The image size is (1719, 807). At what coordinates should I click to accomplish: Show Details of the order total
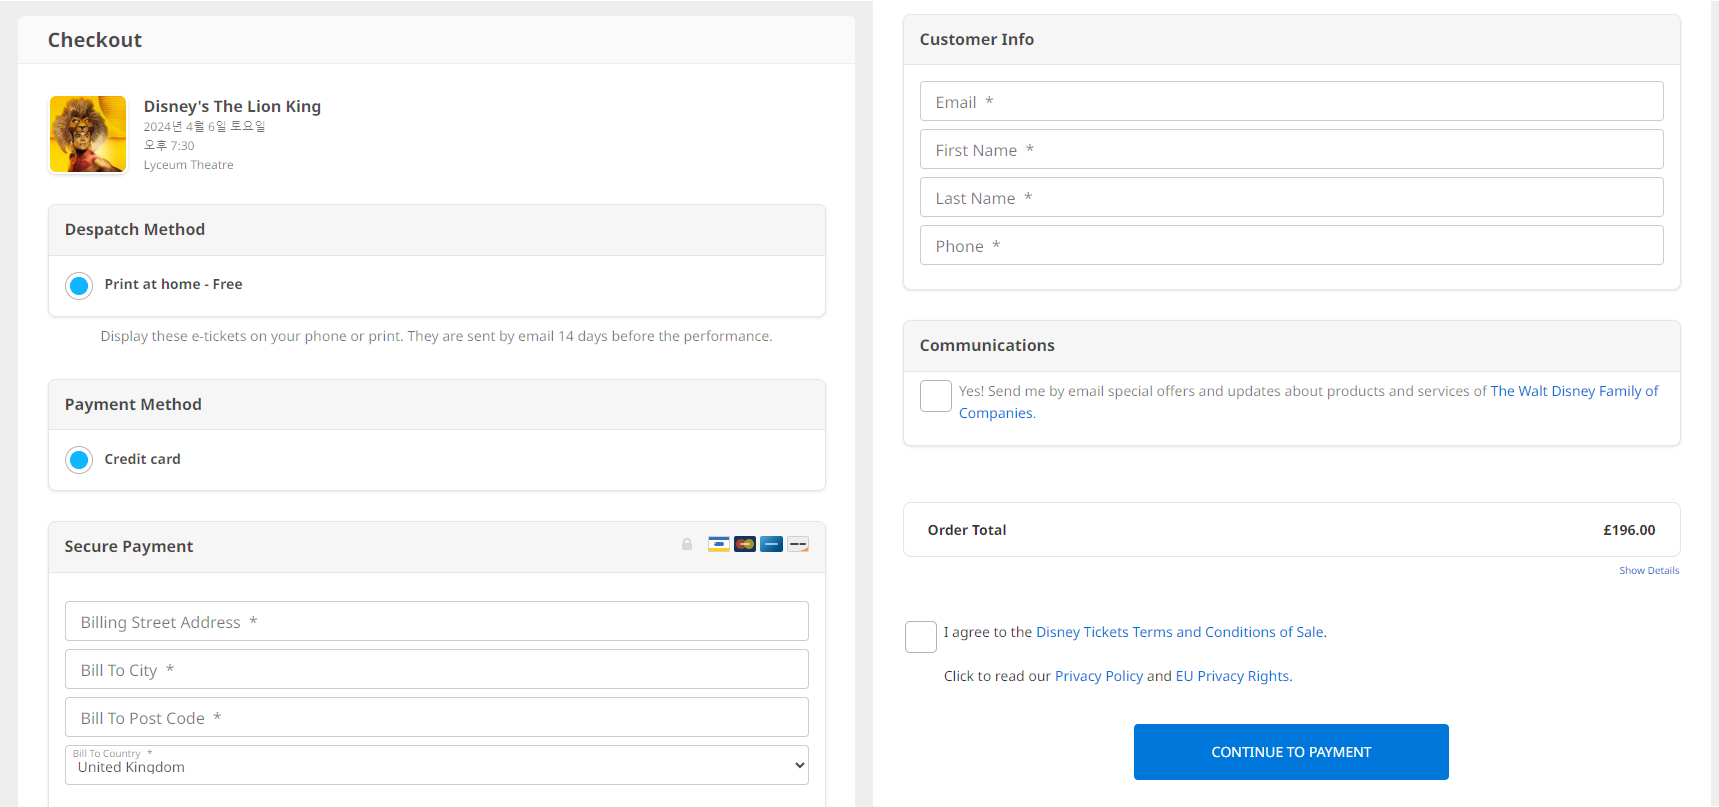coord(1649,571)
